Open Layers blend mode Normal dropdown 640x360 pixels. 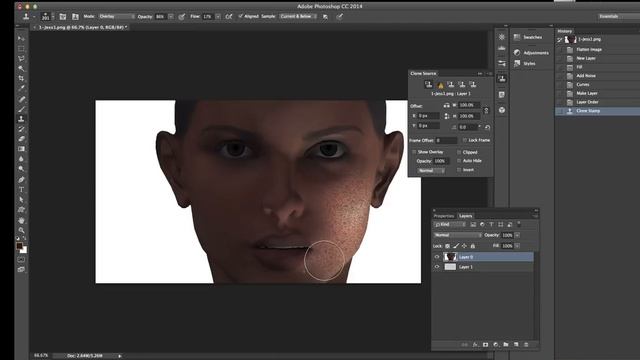point(458,235)
